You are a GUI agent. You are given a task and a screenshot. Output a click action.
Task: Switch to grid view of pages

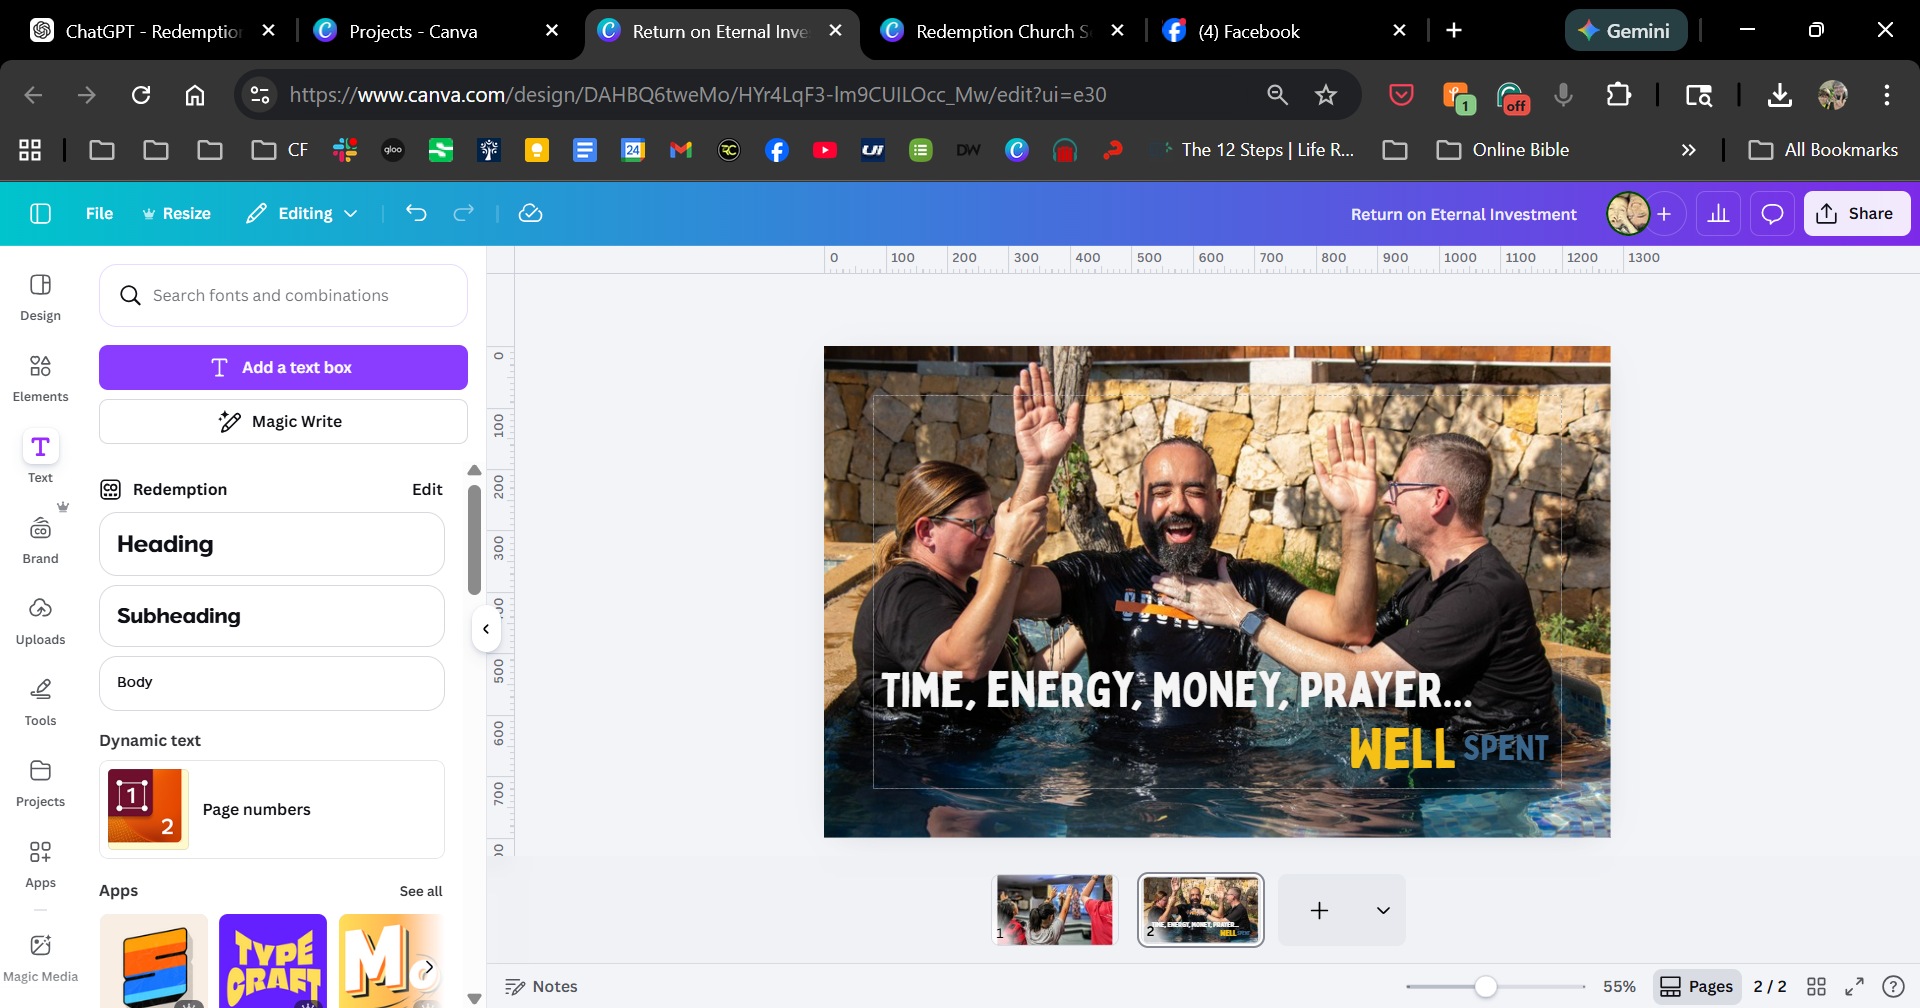[x=1816, y=987]
